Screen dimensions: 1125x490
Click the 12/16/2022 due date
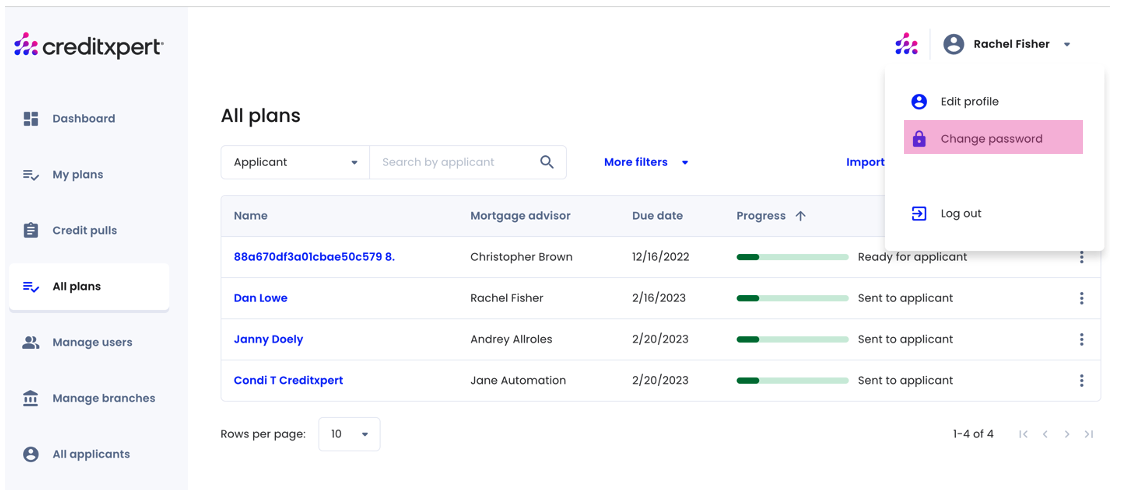(x=660, y=257)
